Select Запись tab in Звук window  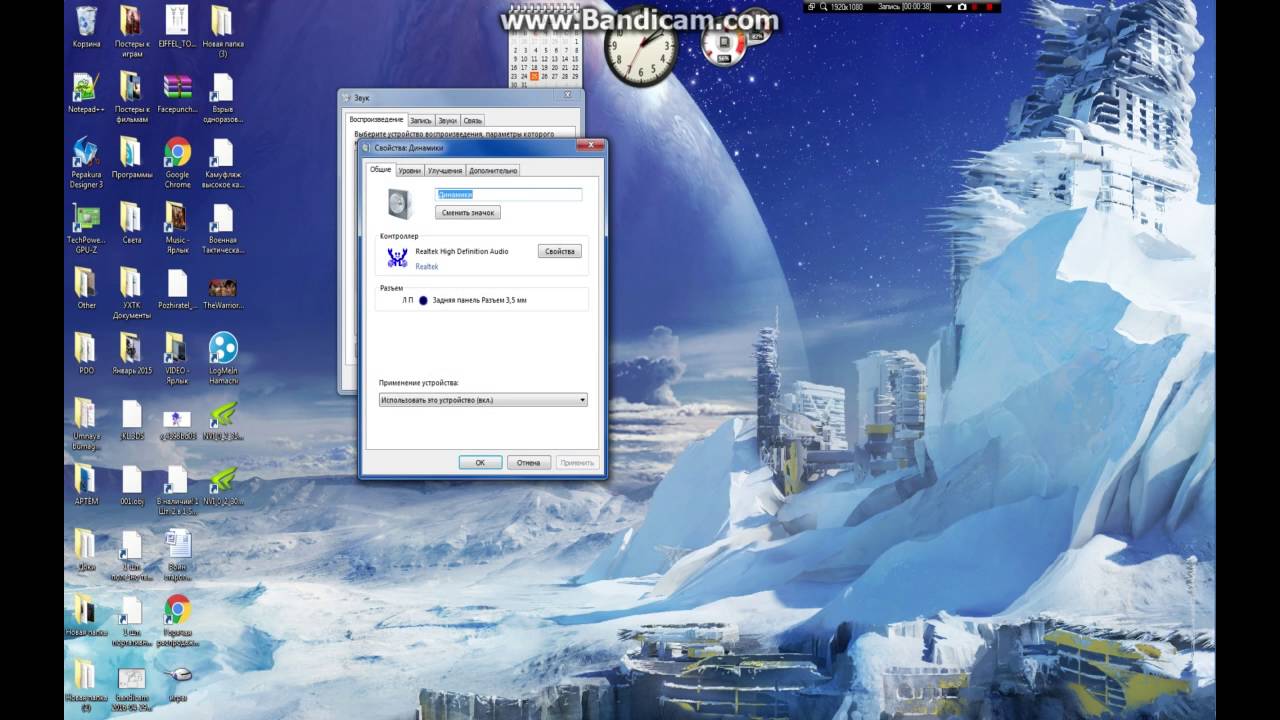pos(420,120)
